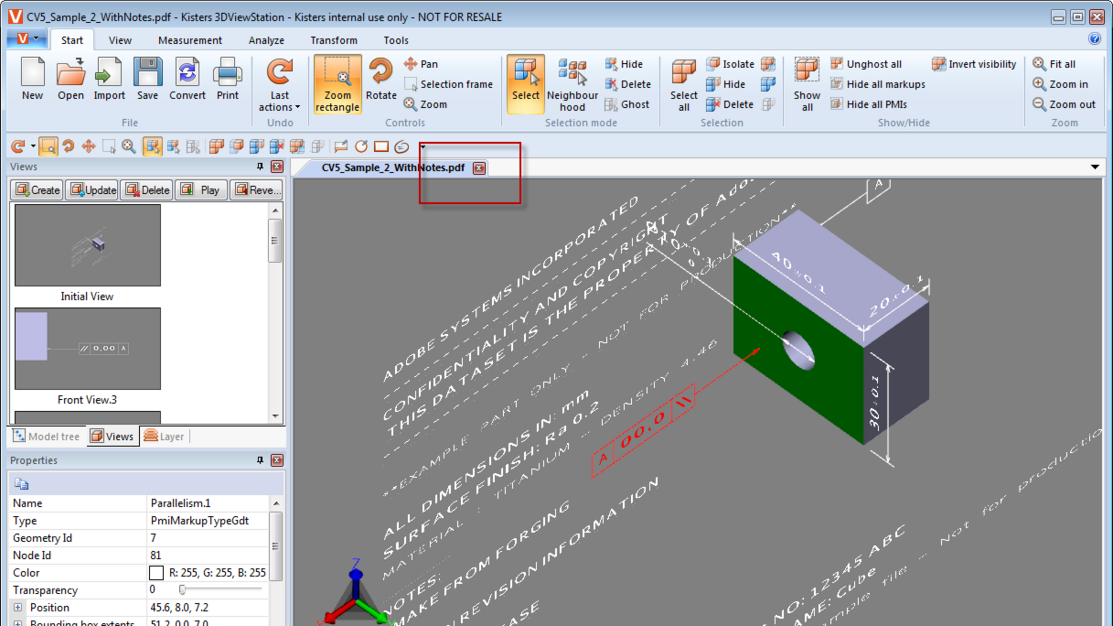Enable Delete mode in Selection mode group

pyautogui.click(x=627, y=84)
